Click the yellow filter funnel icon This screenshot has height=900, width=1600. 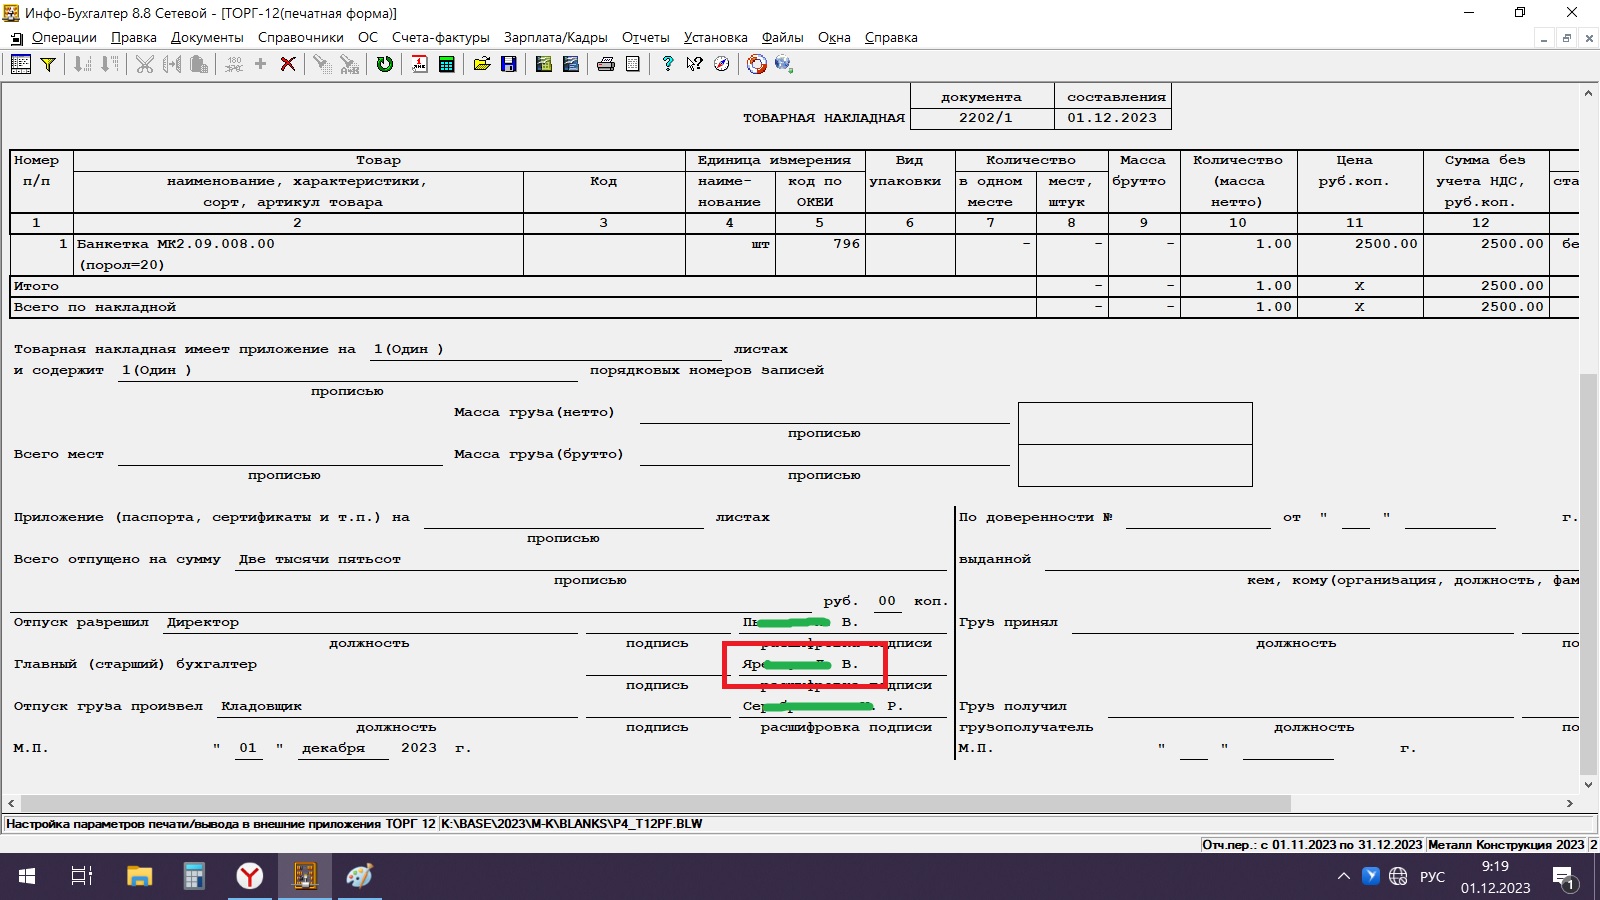pyautogui.click(x=47, y=64)
